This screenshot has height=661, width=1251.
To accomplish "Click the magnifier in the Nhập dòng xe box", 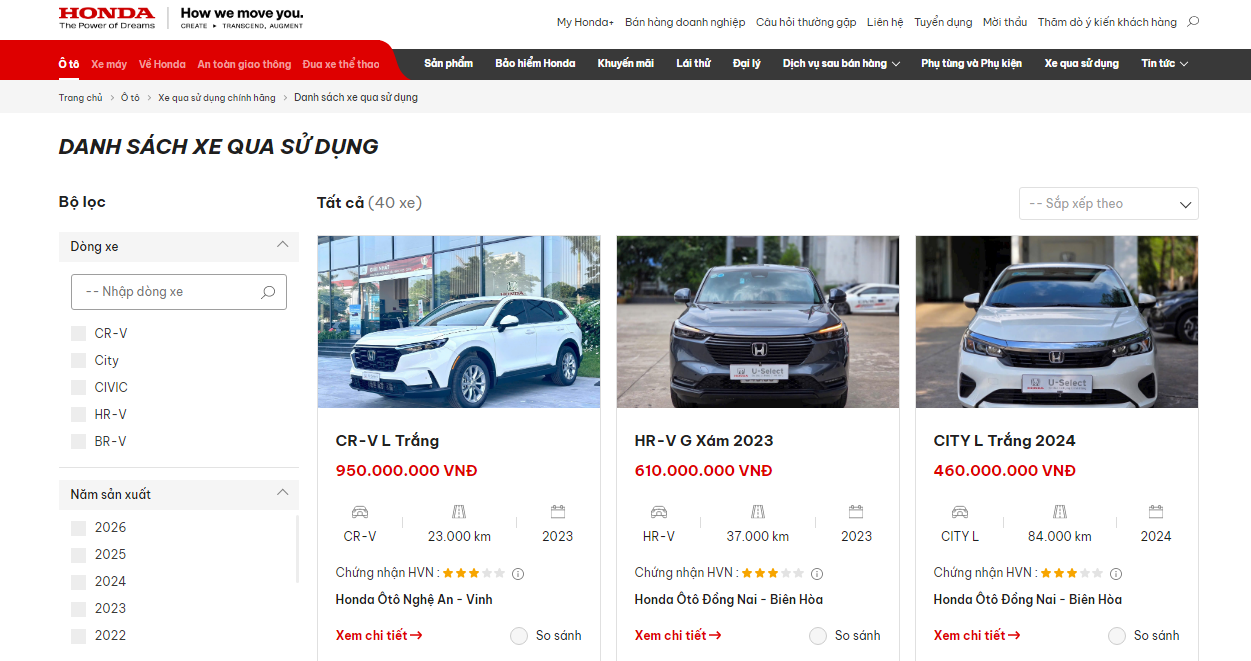I will pyautogui.click(x=268, y=292).
